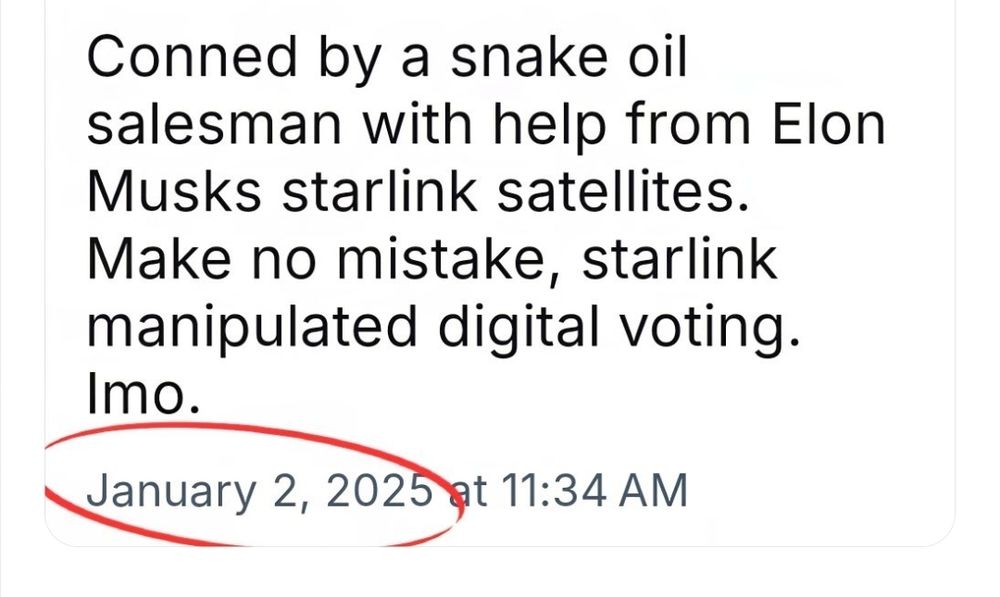Click the word 'salesman' in the post

(214, 125)
